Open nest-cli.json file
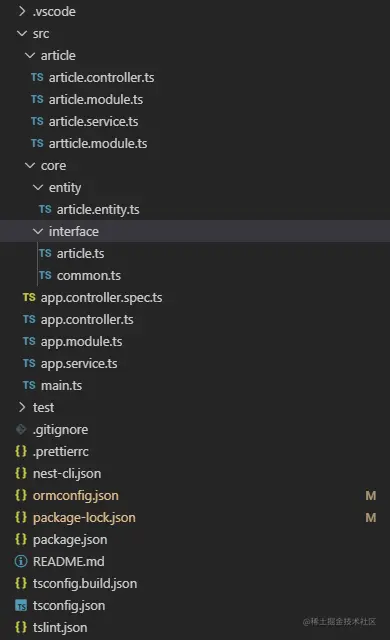This screenshot has width=390, height=640. point(67,473)
